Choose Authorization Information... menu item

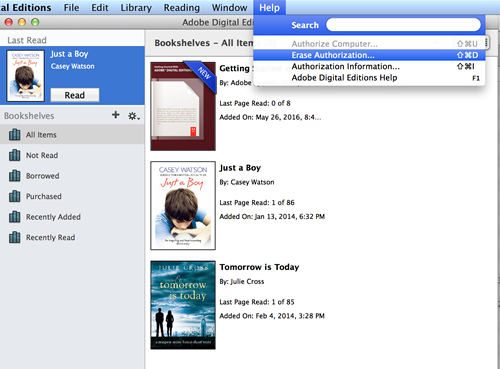tap(369, 66)
